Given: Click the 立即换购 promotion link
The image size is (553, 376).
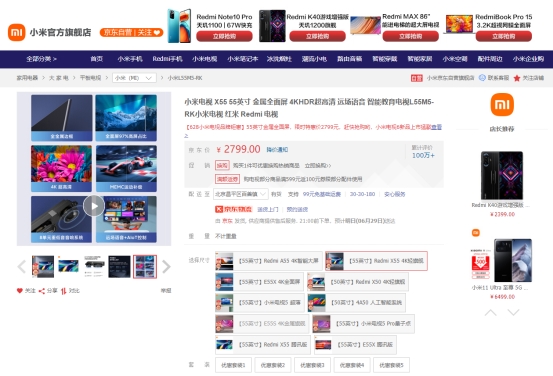Looking at the screenshot, I should tap(318, 165).
